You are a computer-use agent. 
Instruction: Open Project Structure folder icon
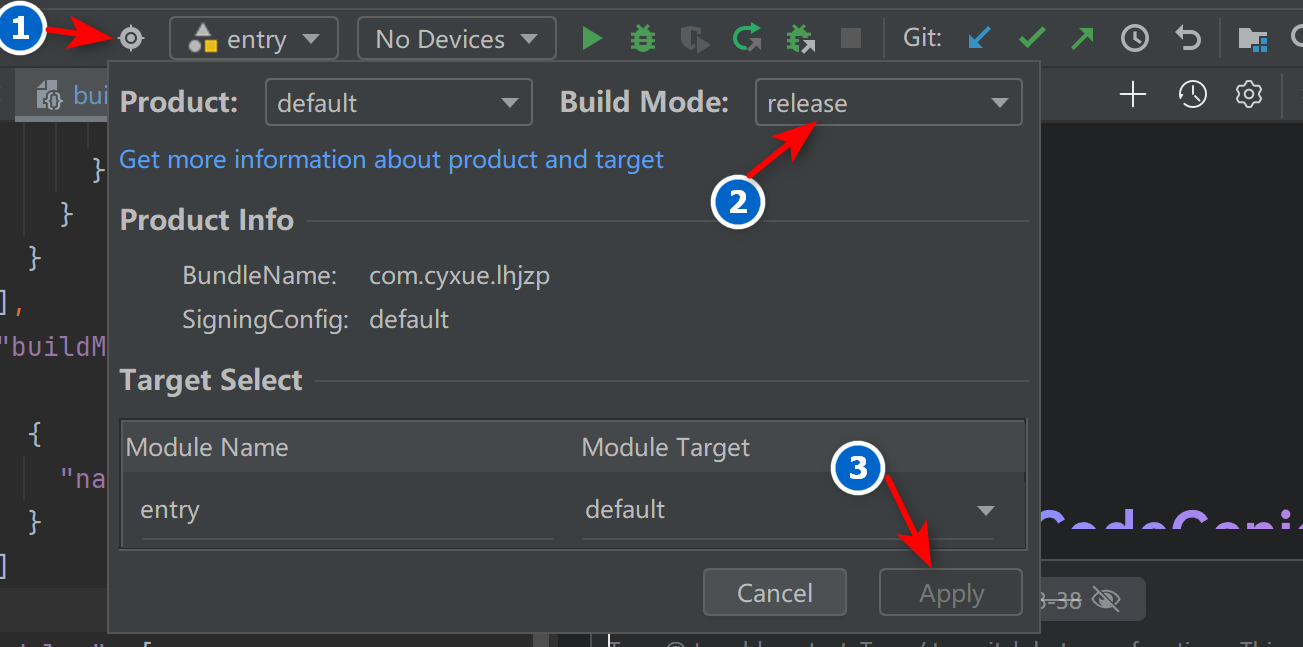(x=1252, y=39)
